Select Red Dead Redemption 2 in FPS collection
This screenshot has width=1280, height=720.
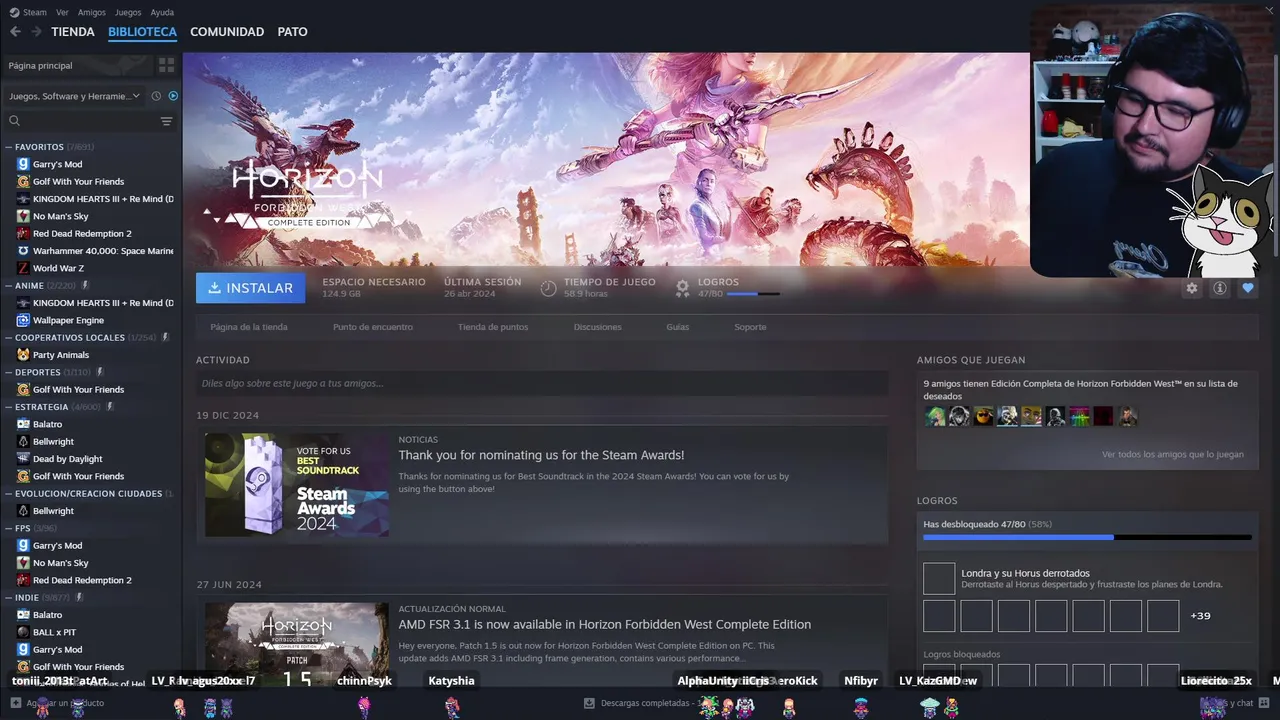coord(82,580)
